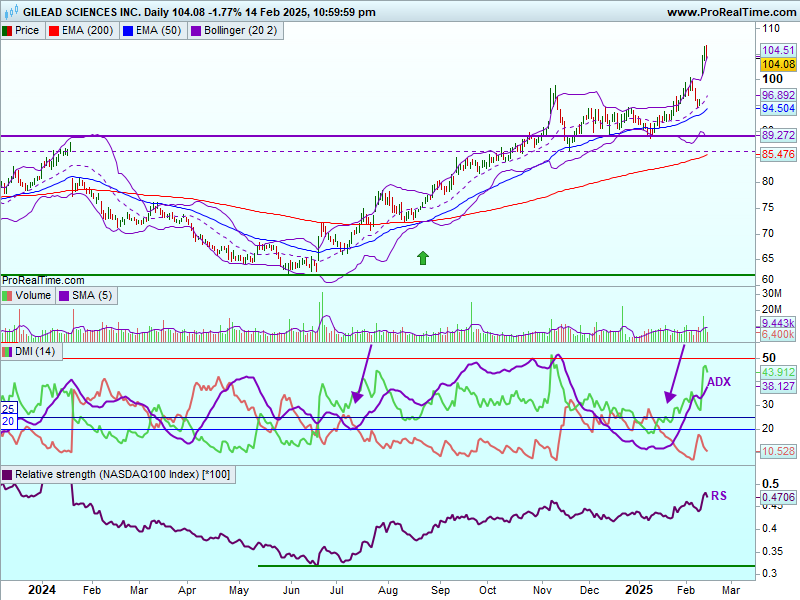Click the ProRealTime.com watermark below price chart
800x600 pixels.
click(43, 281)
